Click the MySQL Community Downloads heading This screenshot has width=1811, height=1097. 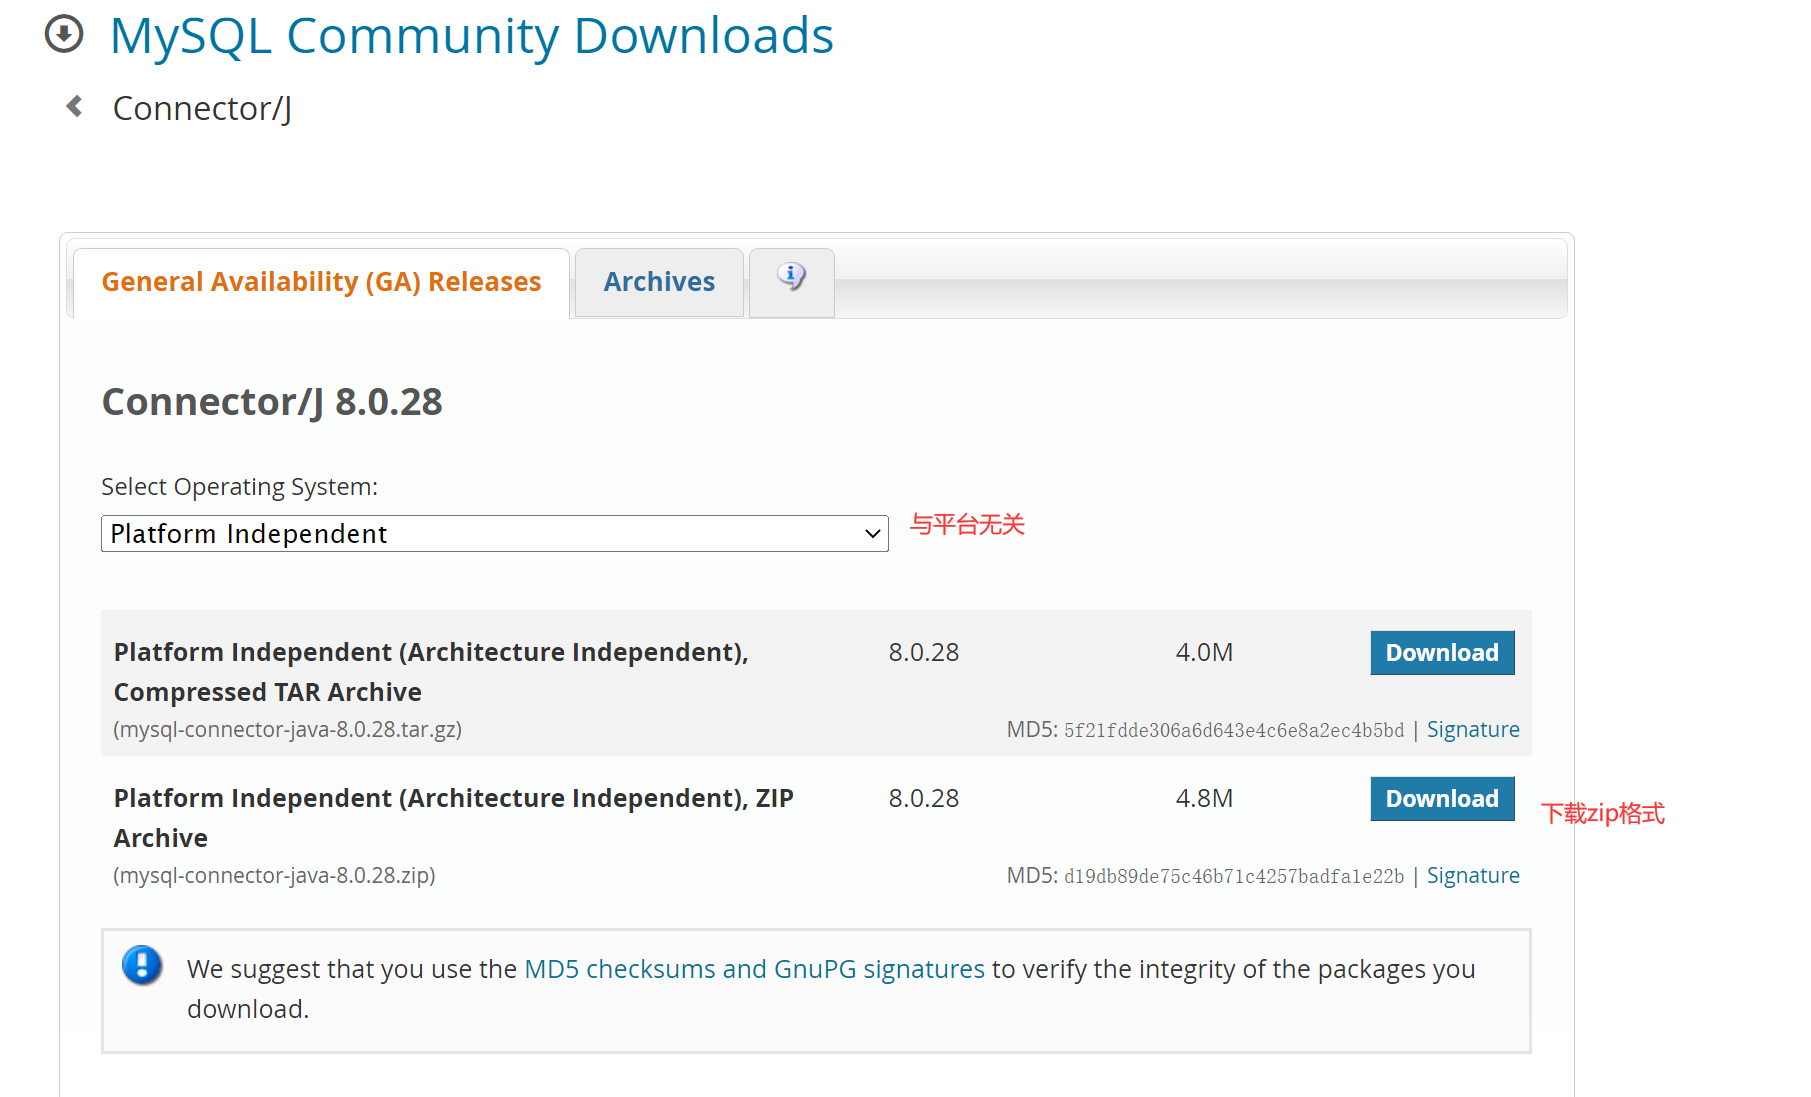pyautogui.click(x=471, y=36)
